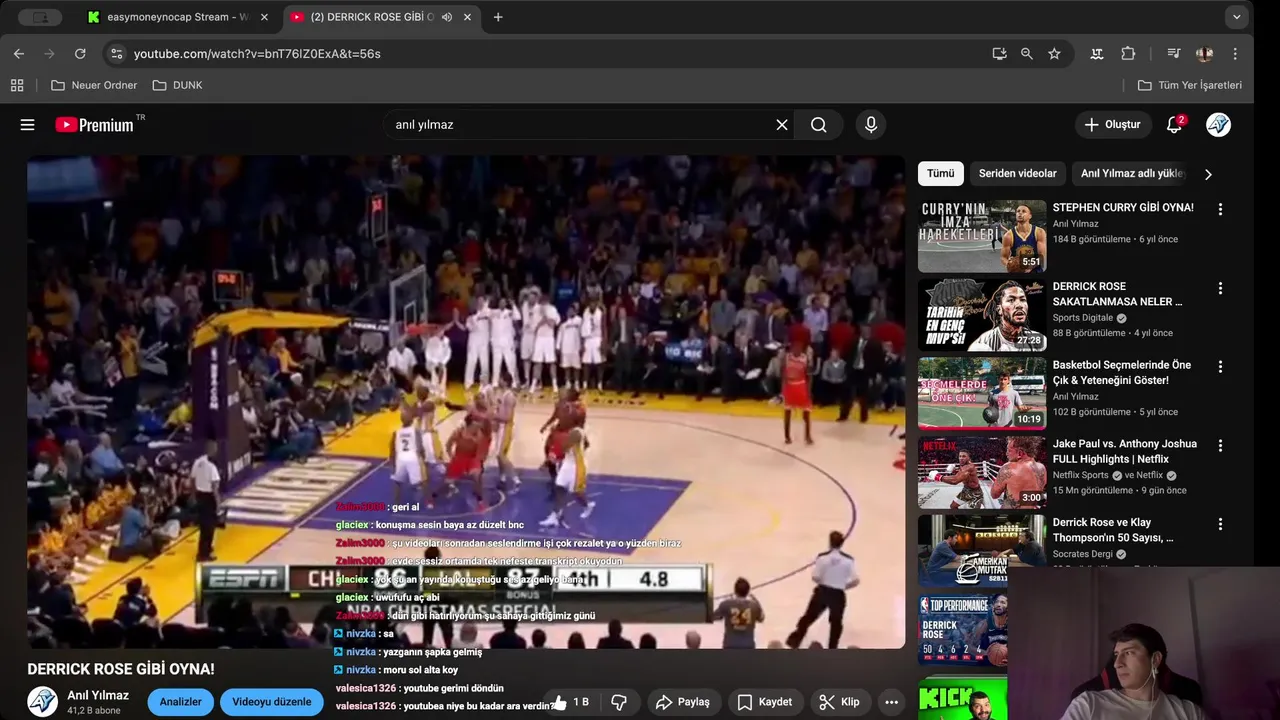The height and width of the screenshot is (720, 1280).
Task: Dislike the video with the thumbs down
Action: pos(619,702)
